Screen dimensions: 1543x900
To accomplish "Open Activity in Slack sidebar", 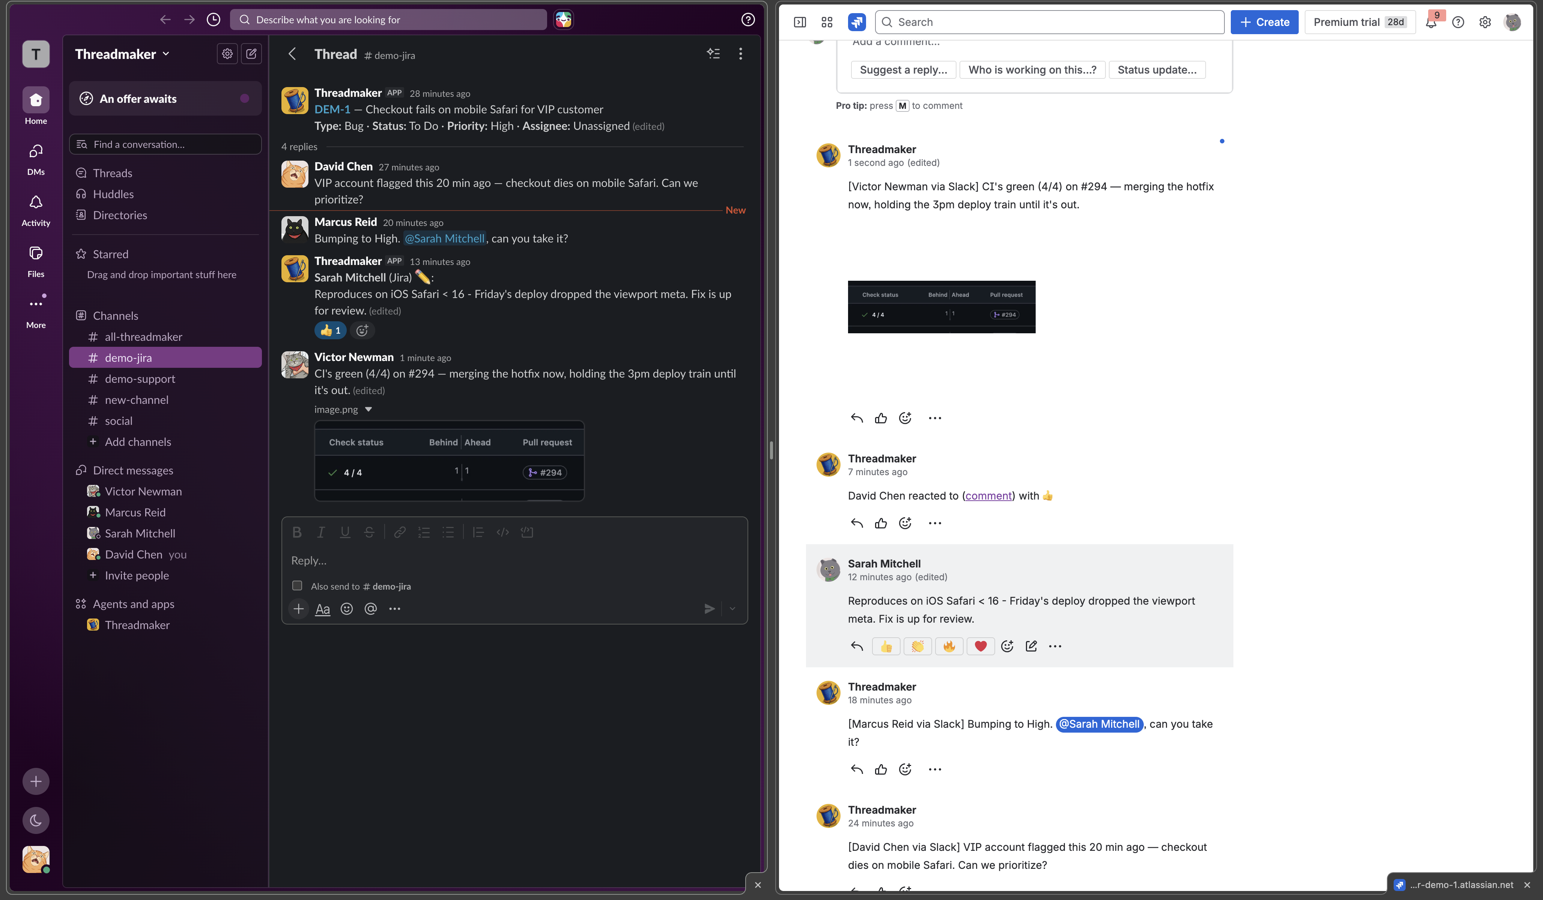I will (x=36, y=210).
